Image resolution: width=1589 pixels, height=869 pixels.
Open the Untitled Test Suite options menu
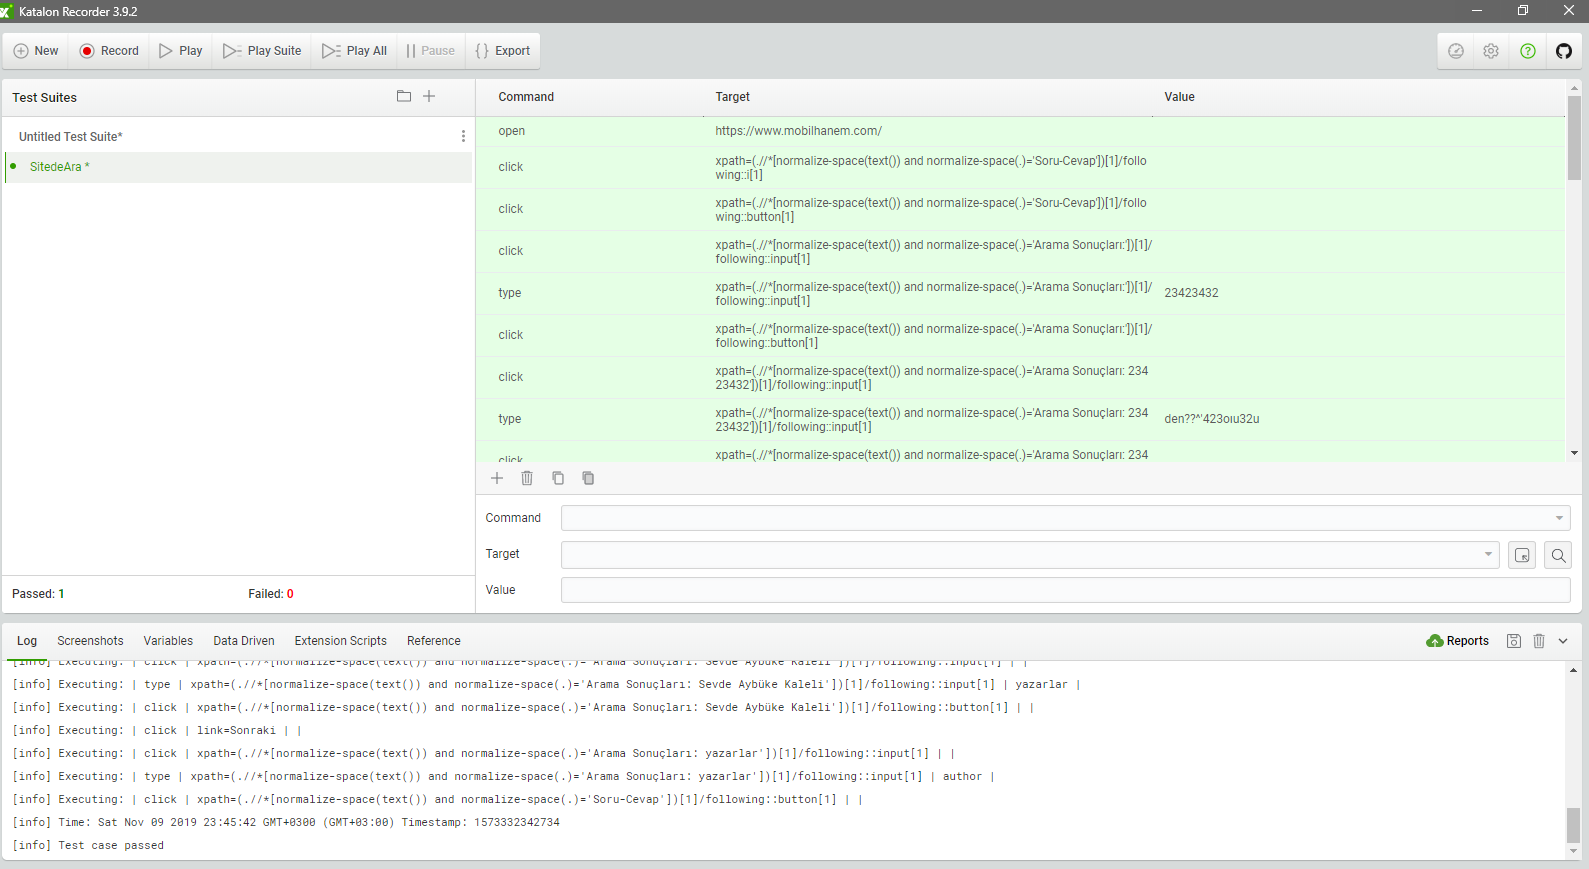point(463,136)
